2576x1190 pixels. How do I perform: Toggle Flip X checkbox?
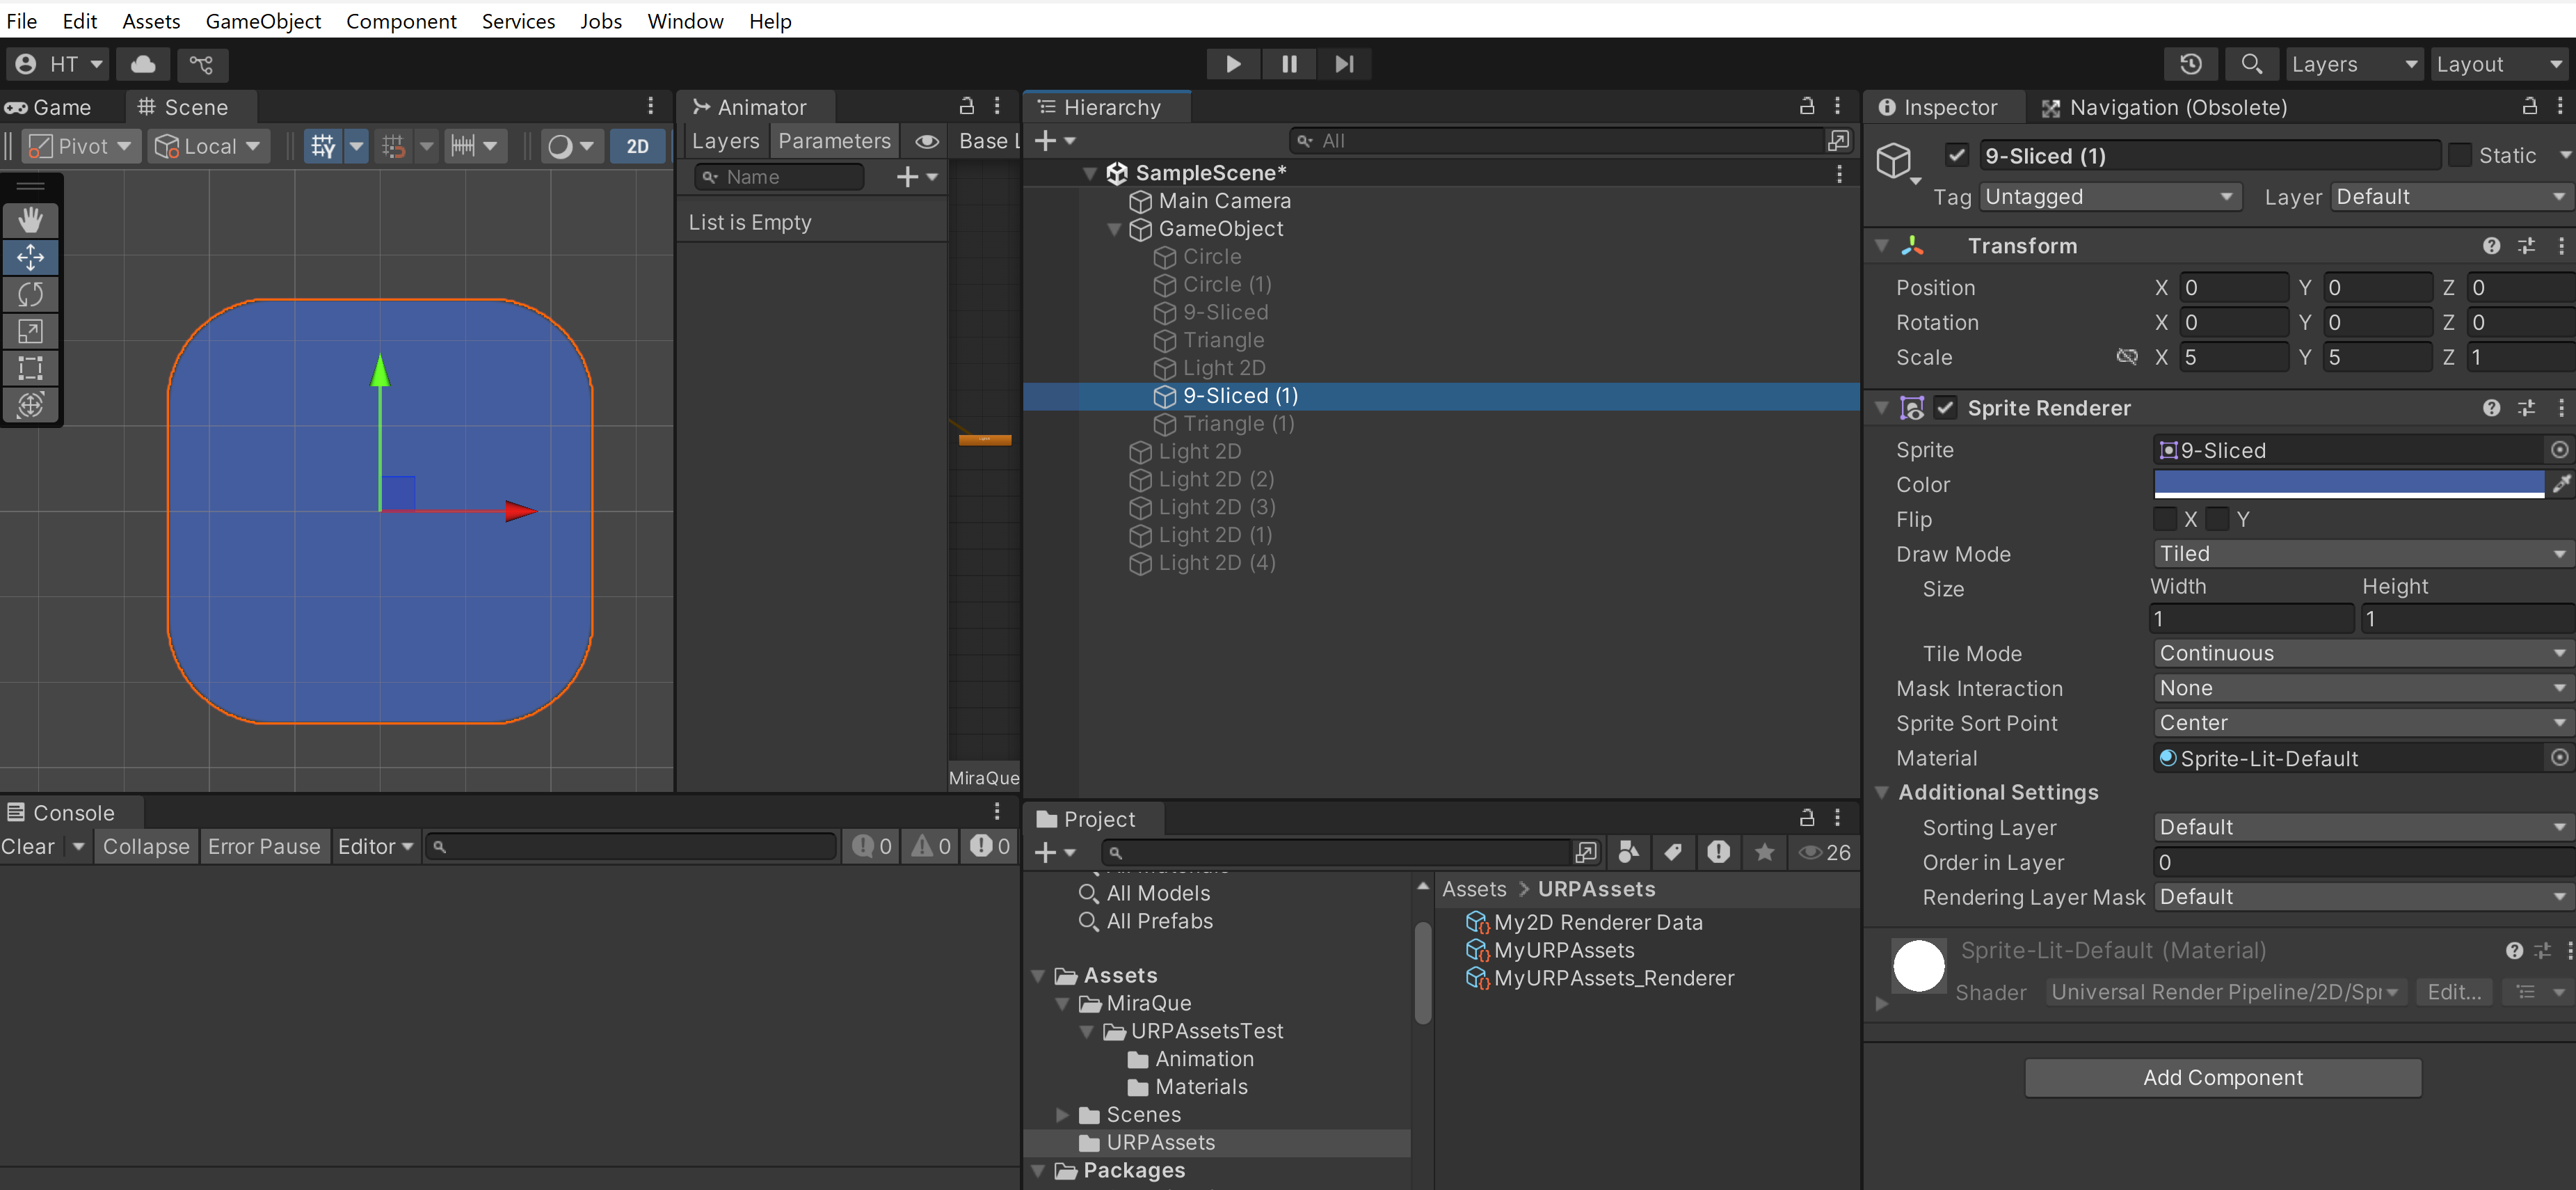tap(2166, 519)
